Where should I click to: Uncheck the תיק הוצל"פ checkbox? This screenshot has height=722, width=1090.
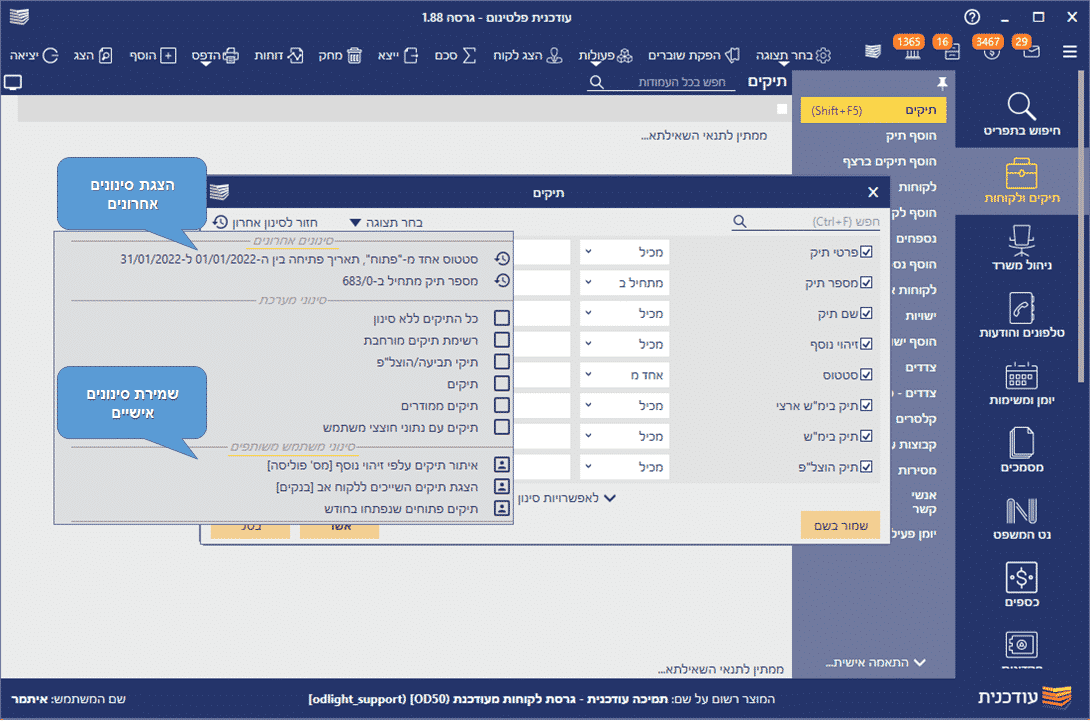(866, 466)
